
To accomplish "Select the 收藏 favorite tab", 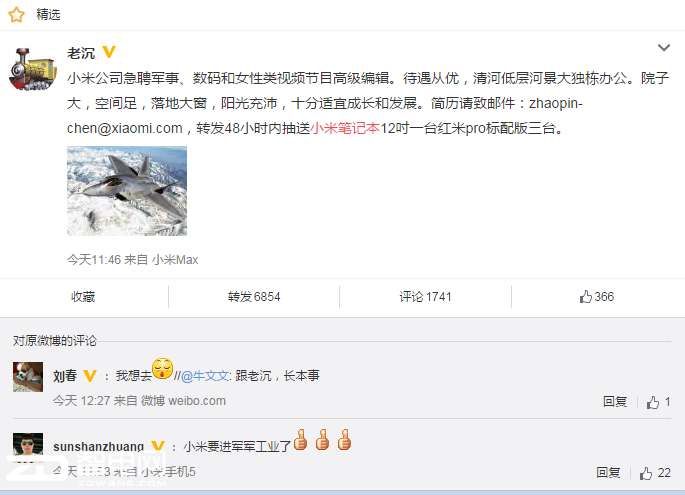I will pos(83,297).
